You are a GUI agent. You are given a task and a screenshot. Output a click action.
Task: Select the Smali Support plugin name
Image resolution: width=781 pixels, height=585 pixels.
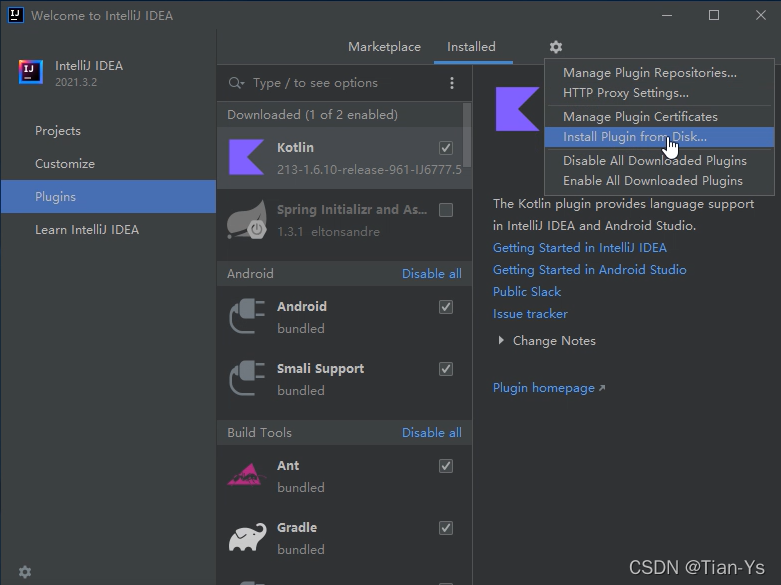point(320,369)
